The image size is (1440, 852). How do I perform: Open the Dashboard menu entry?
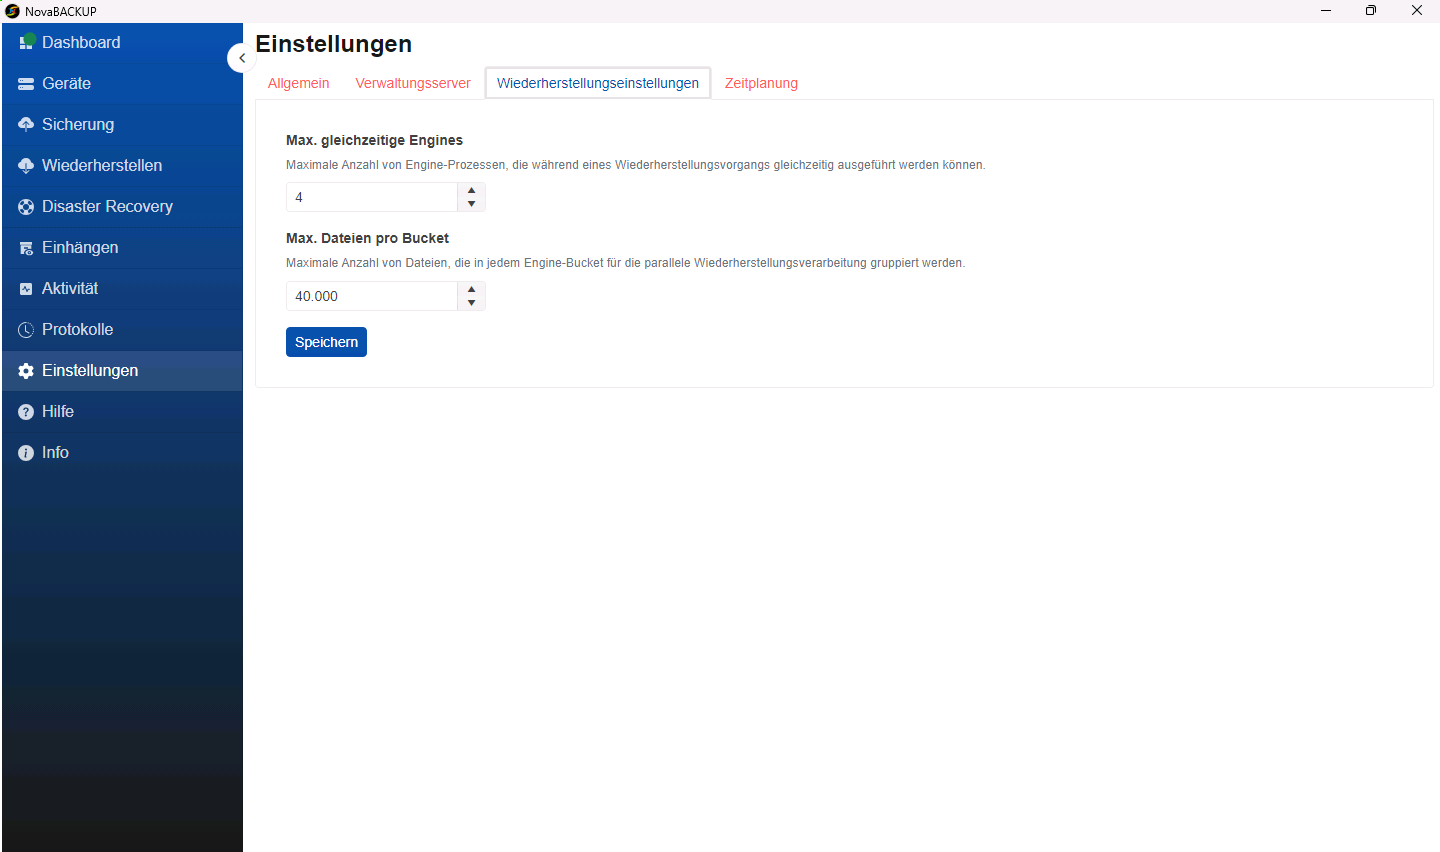[122, 43]
